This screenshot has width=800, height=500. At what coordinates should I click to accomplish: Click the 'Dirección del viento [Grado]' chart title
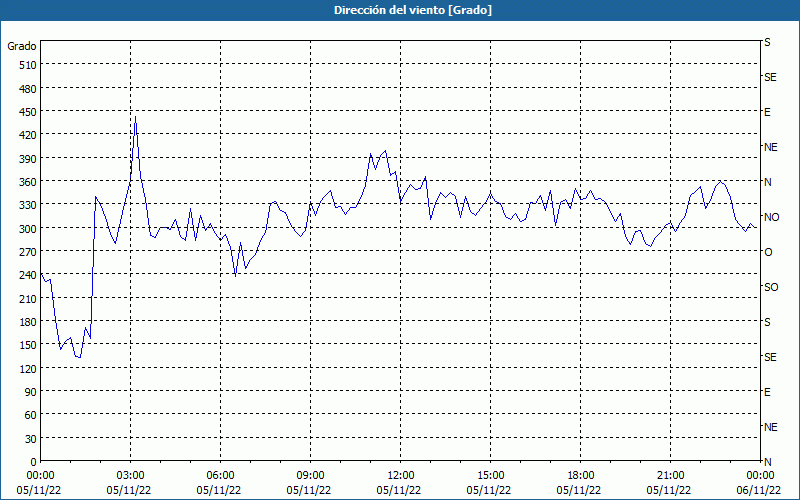[413, 10]
